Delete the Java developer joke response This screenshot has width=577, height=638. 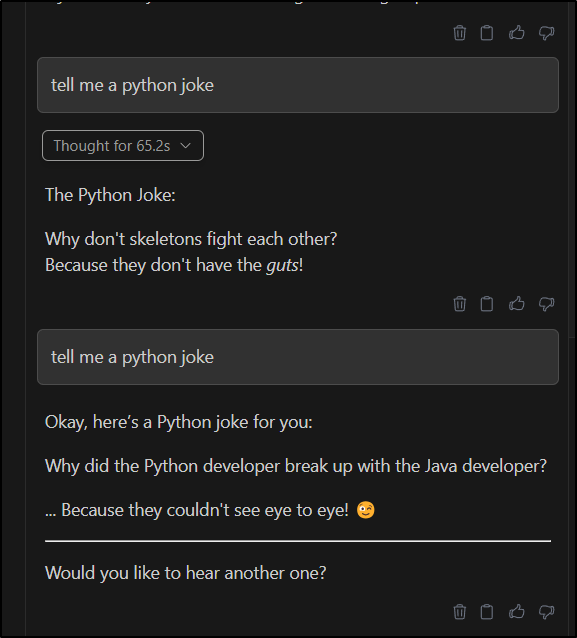click(x=459, y=612)
